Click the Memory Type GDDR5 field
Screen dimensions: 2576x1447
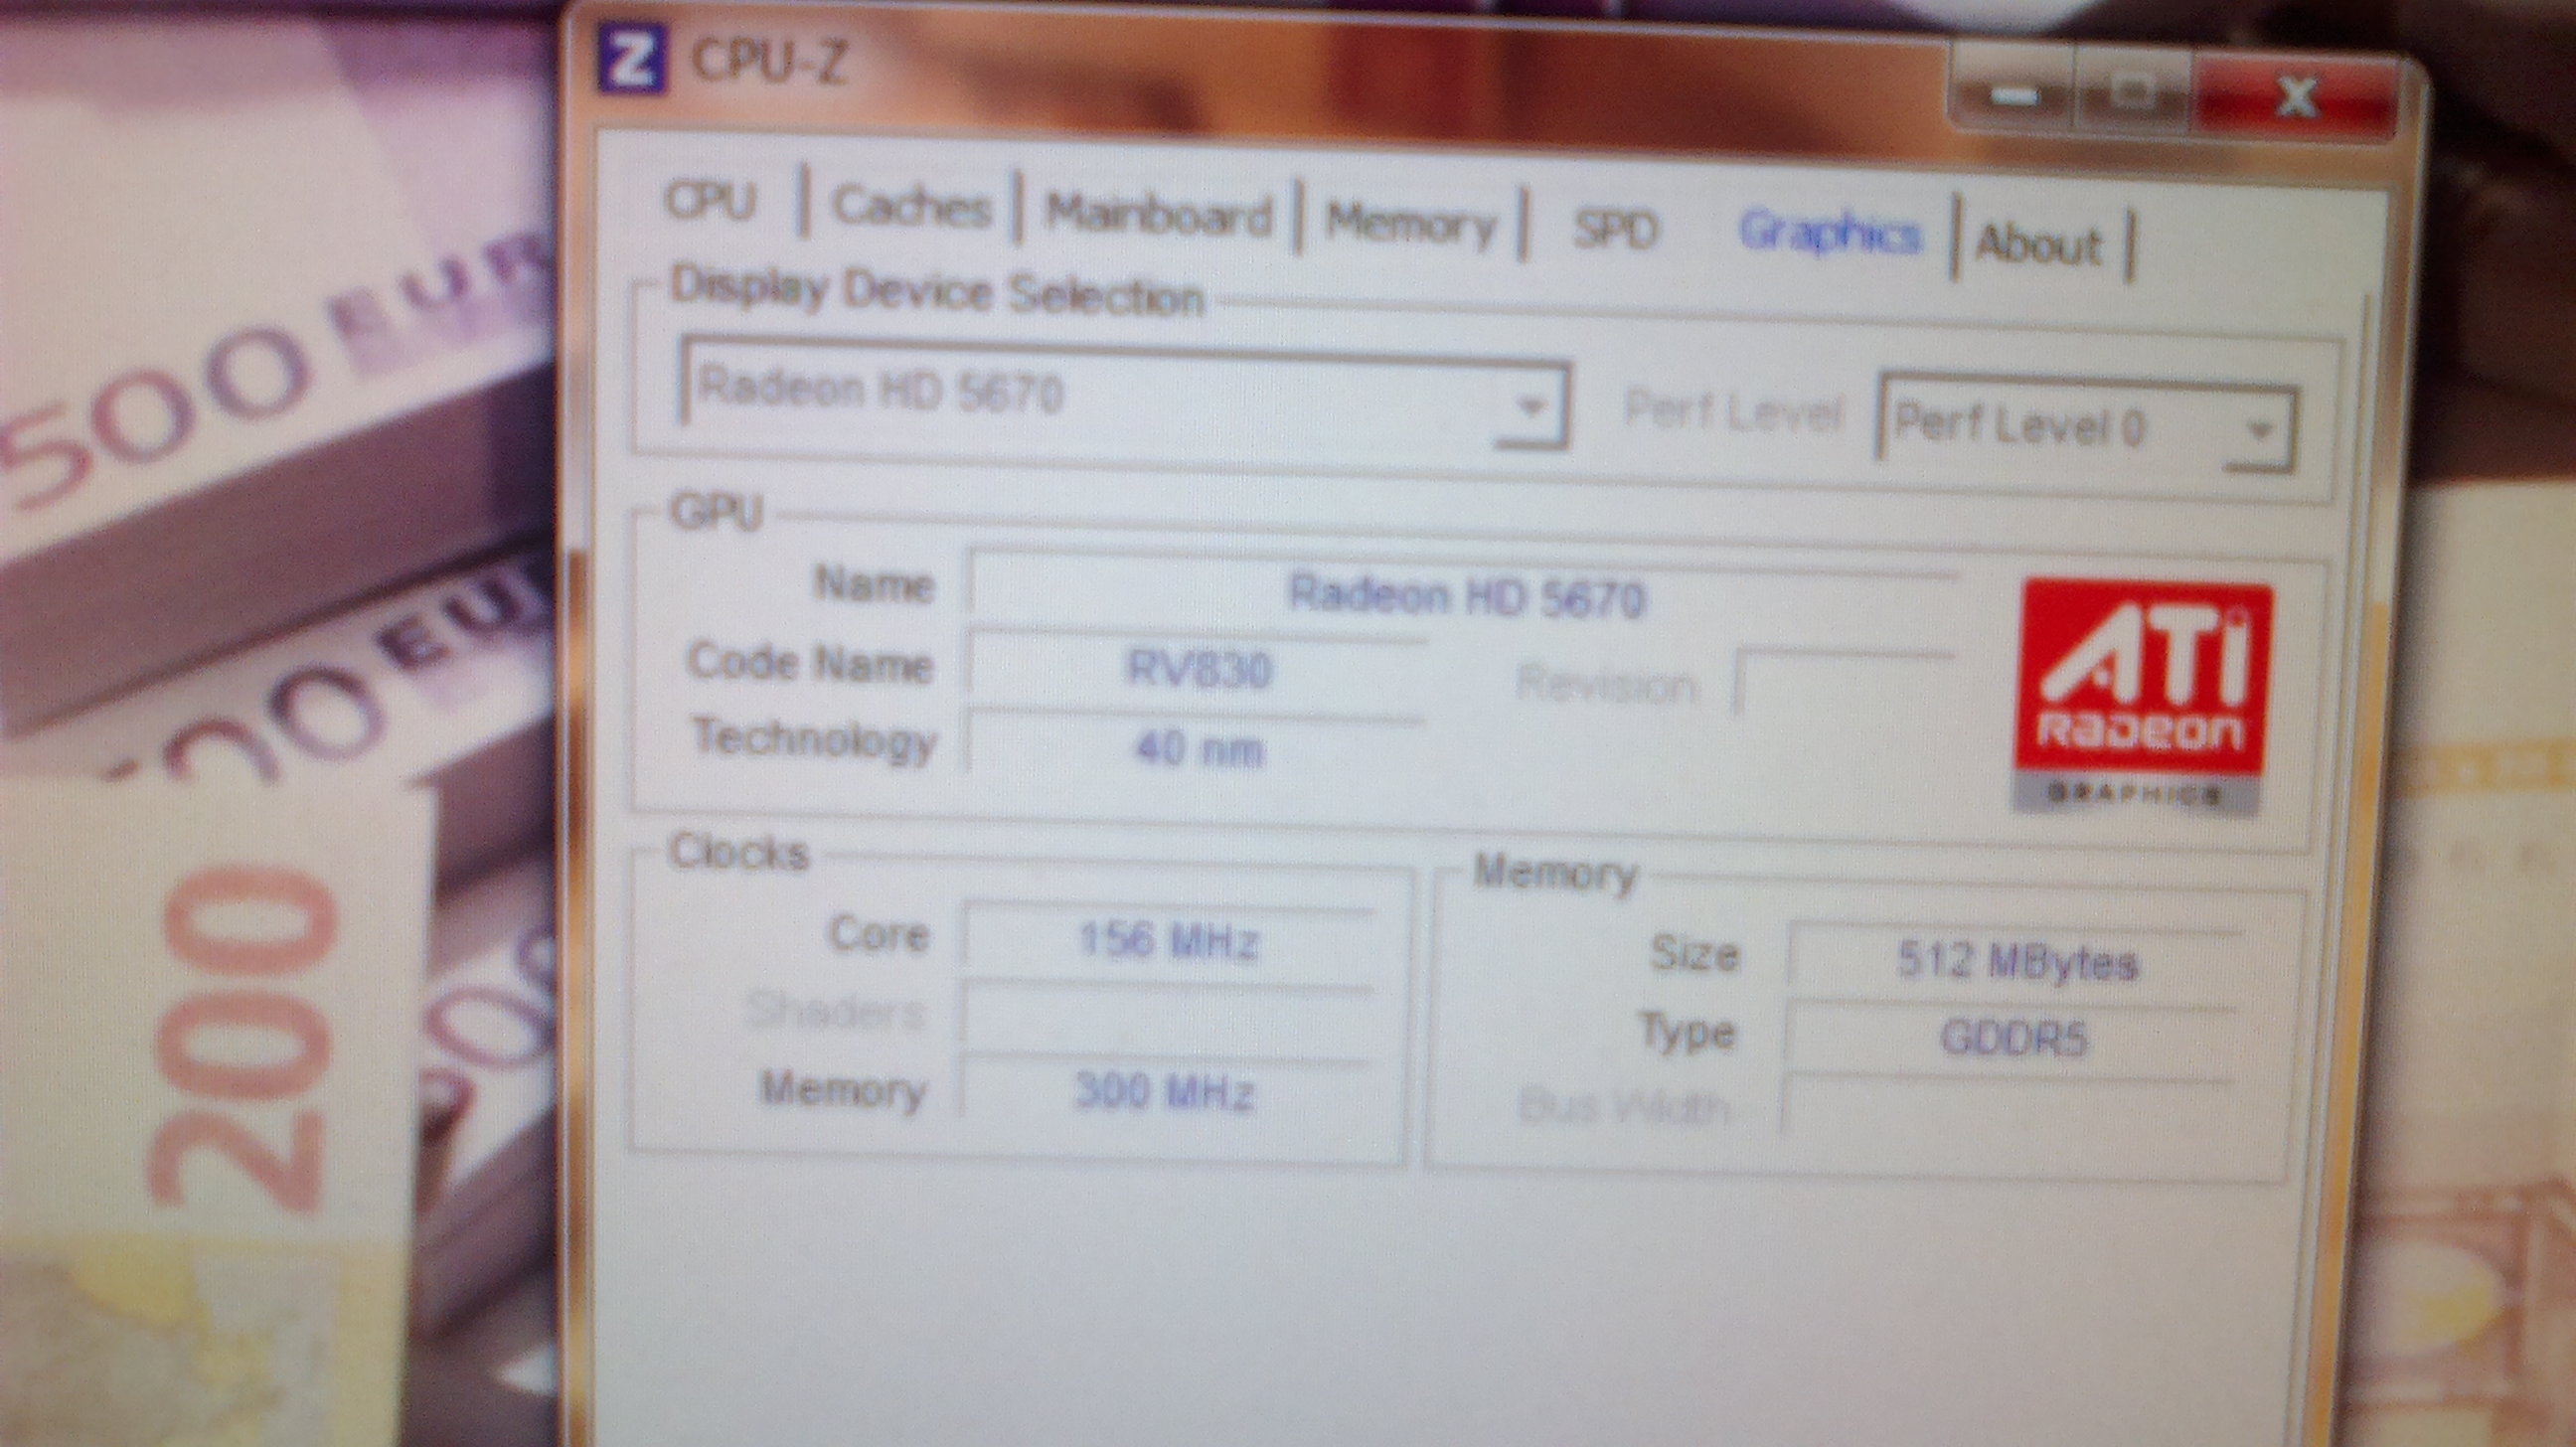tap(2012, 1038)
